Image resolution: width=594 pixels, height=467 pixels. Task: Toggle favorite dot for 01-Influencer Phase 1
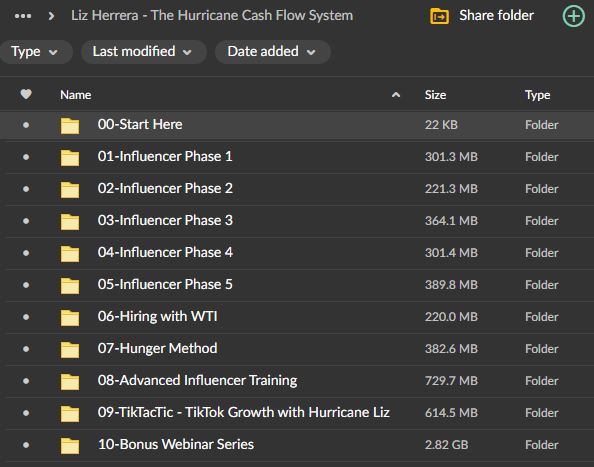(26, 157)
